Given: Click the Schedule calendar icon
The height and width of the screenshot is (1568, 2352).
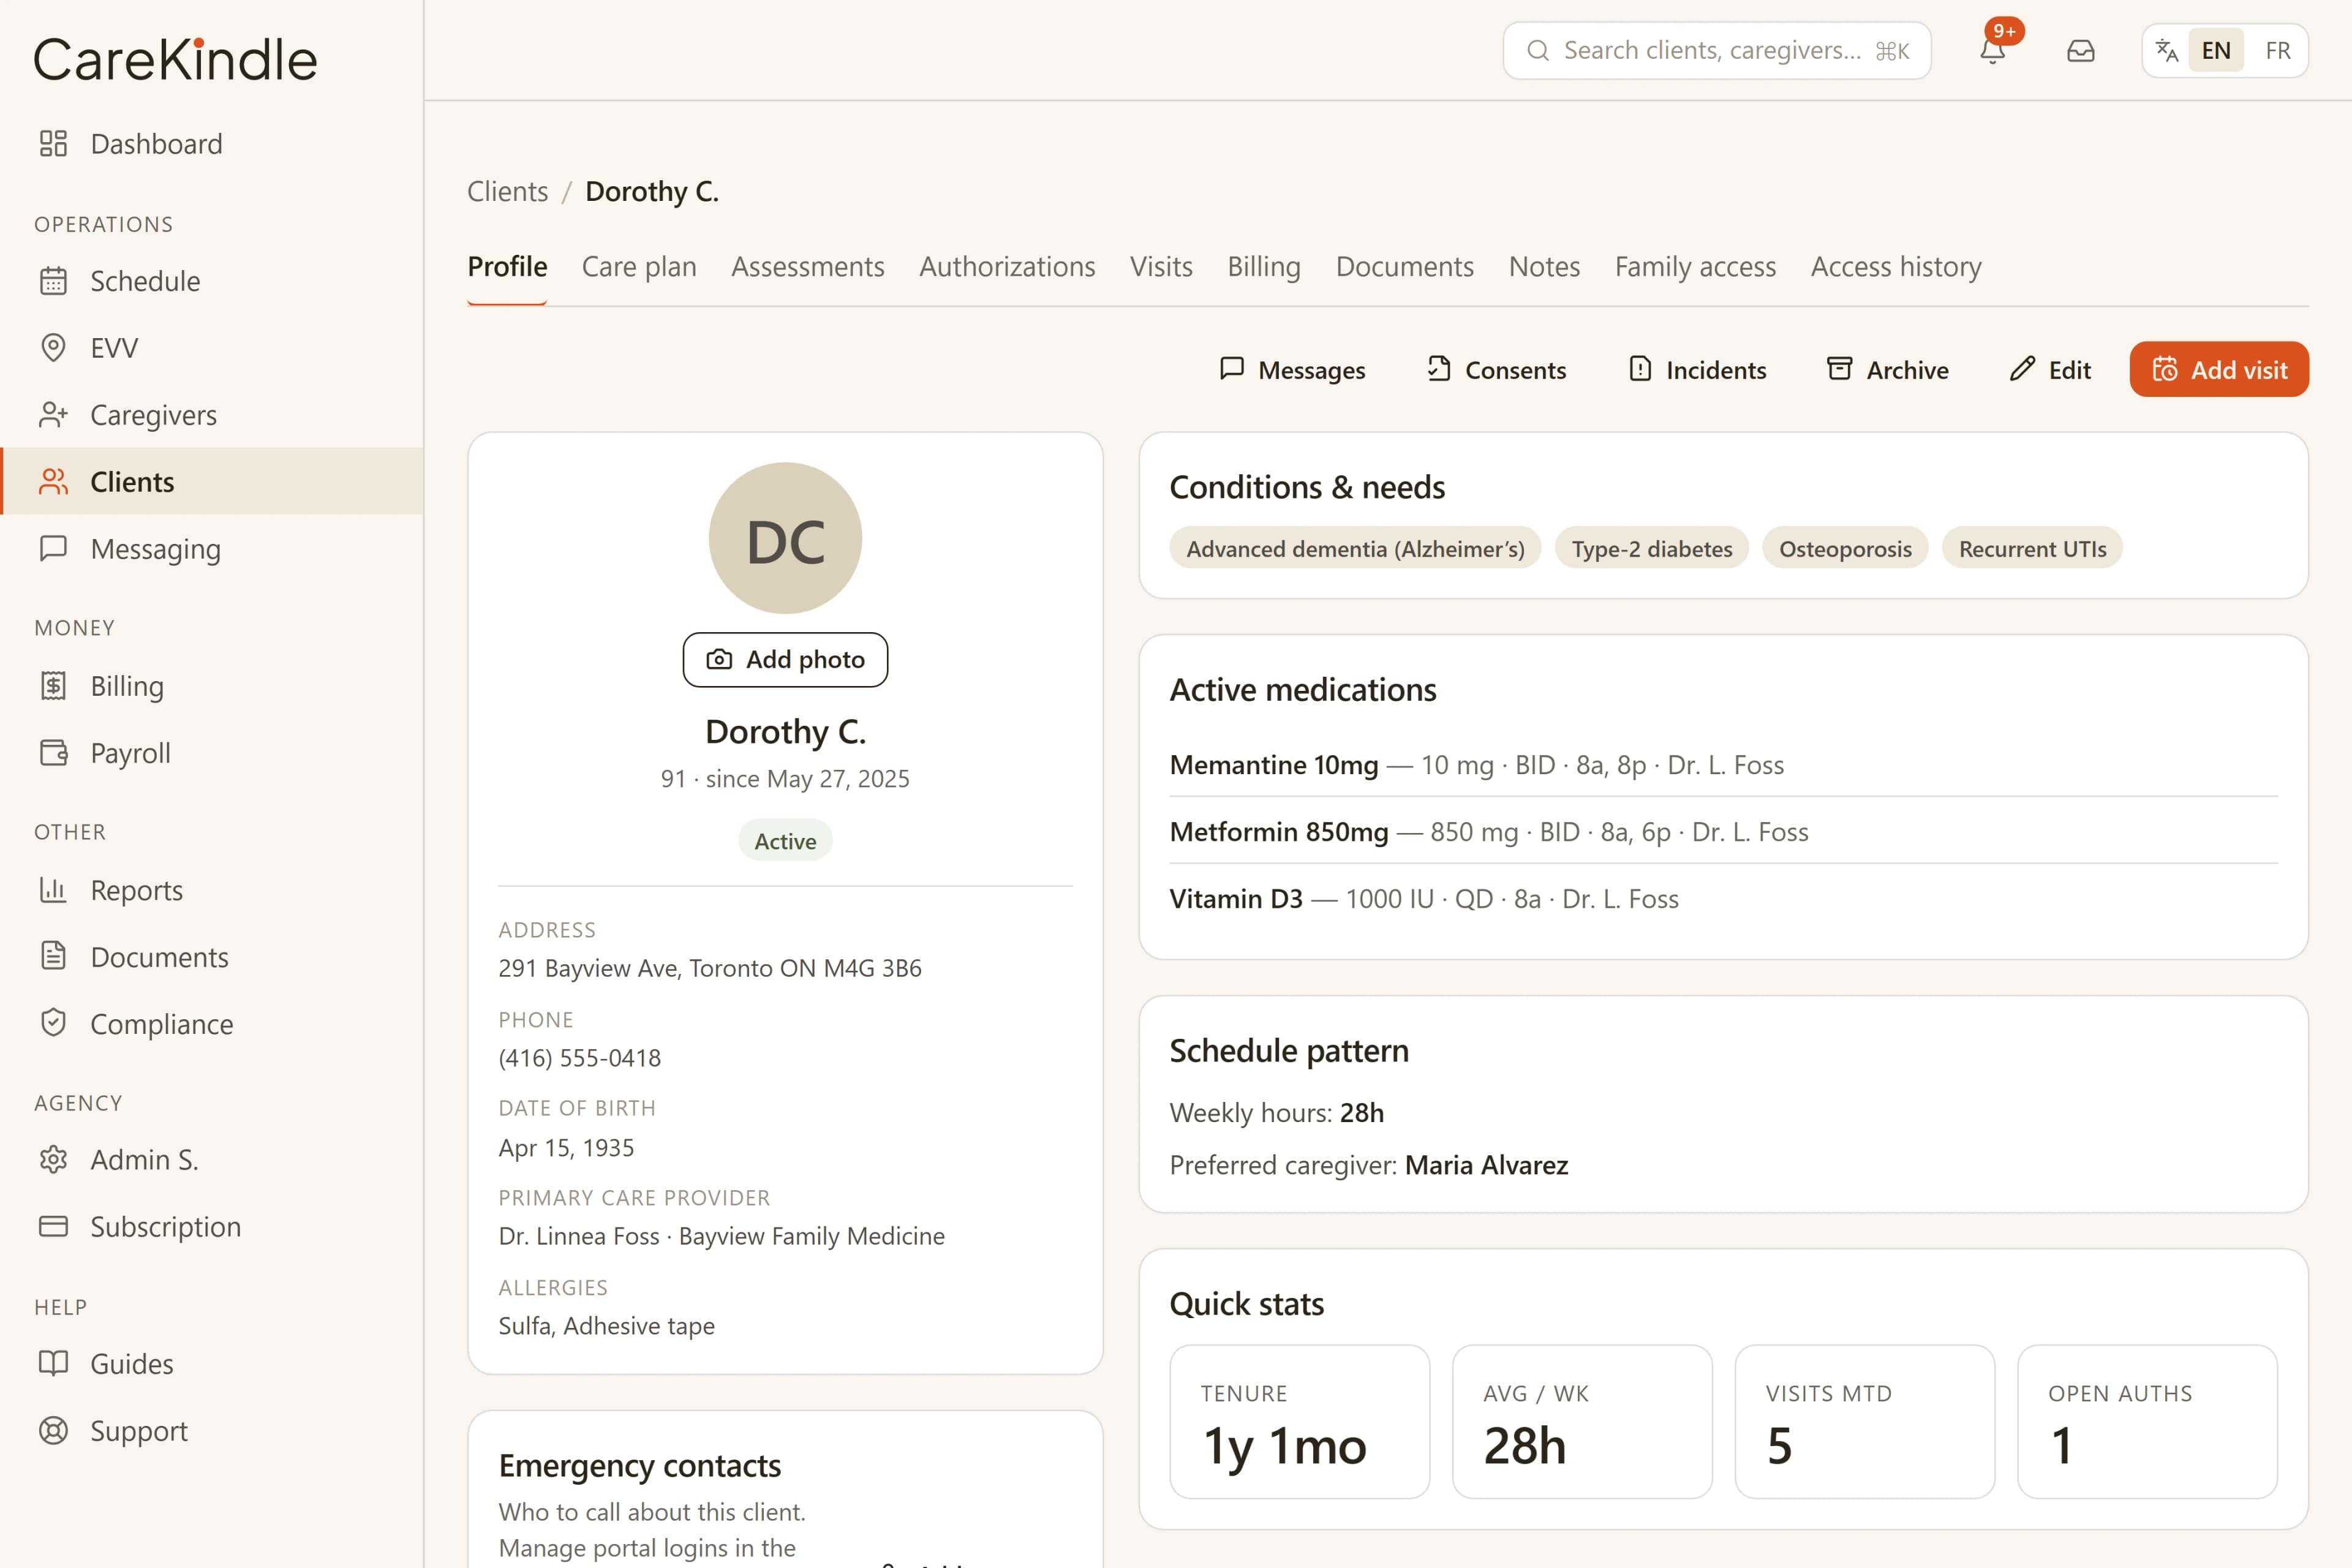Looking at the screenshot, I should click(53, 281).
